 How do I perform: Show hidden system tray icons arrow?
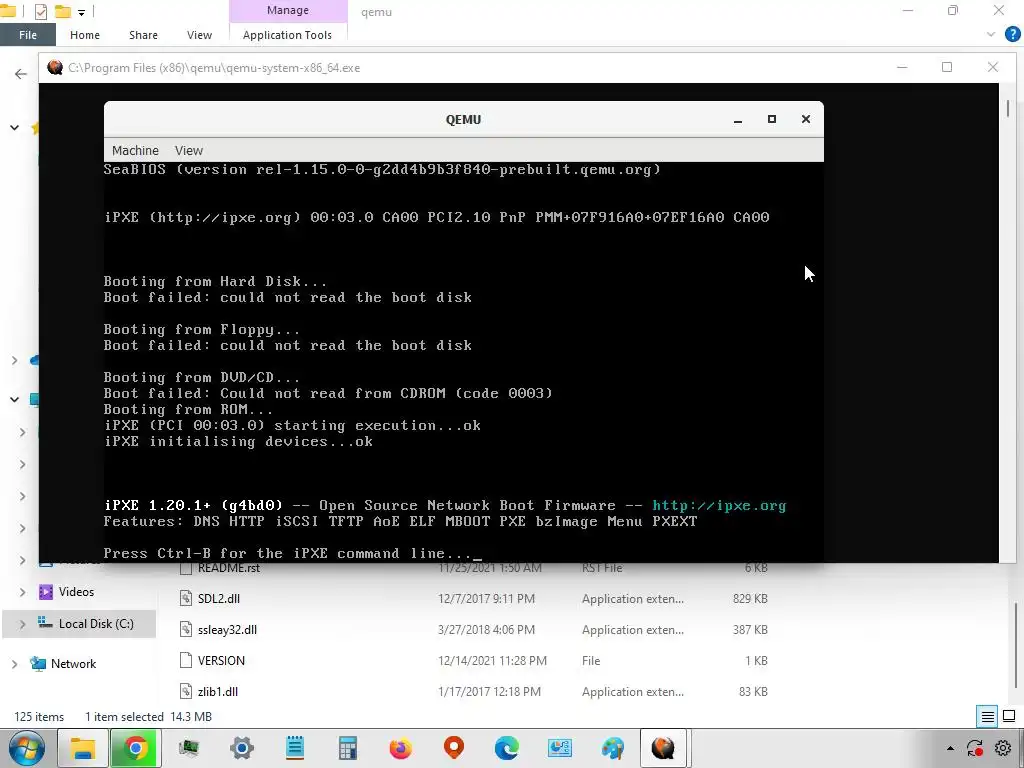(950, 748)
